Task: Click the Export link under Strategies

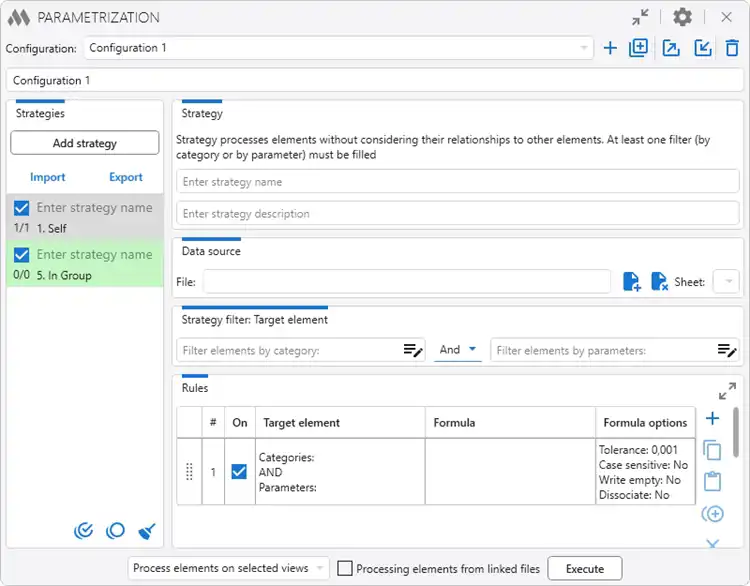Action: click(x=126, y=177)
